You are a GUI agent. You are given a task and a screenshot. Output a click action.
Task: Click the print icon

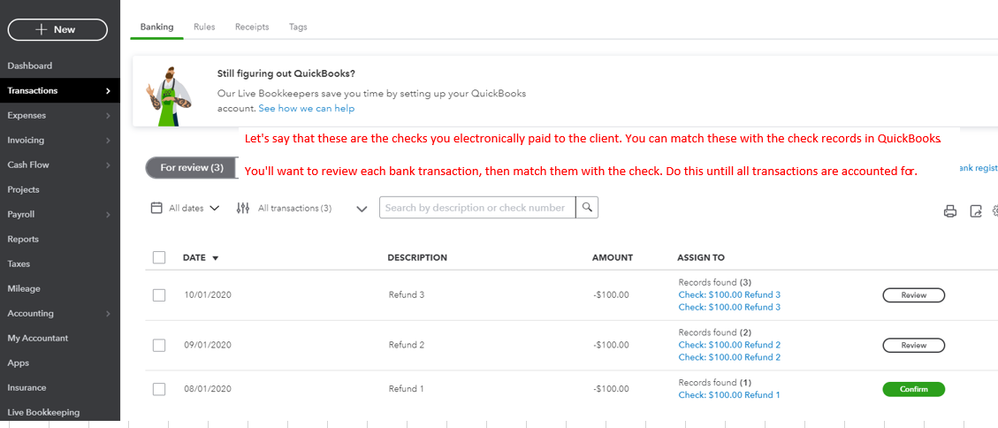[950, 211]
